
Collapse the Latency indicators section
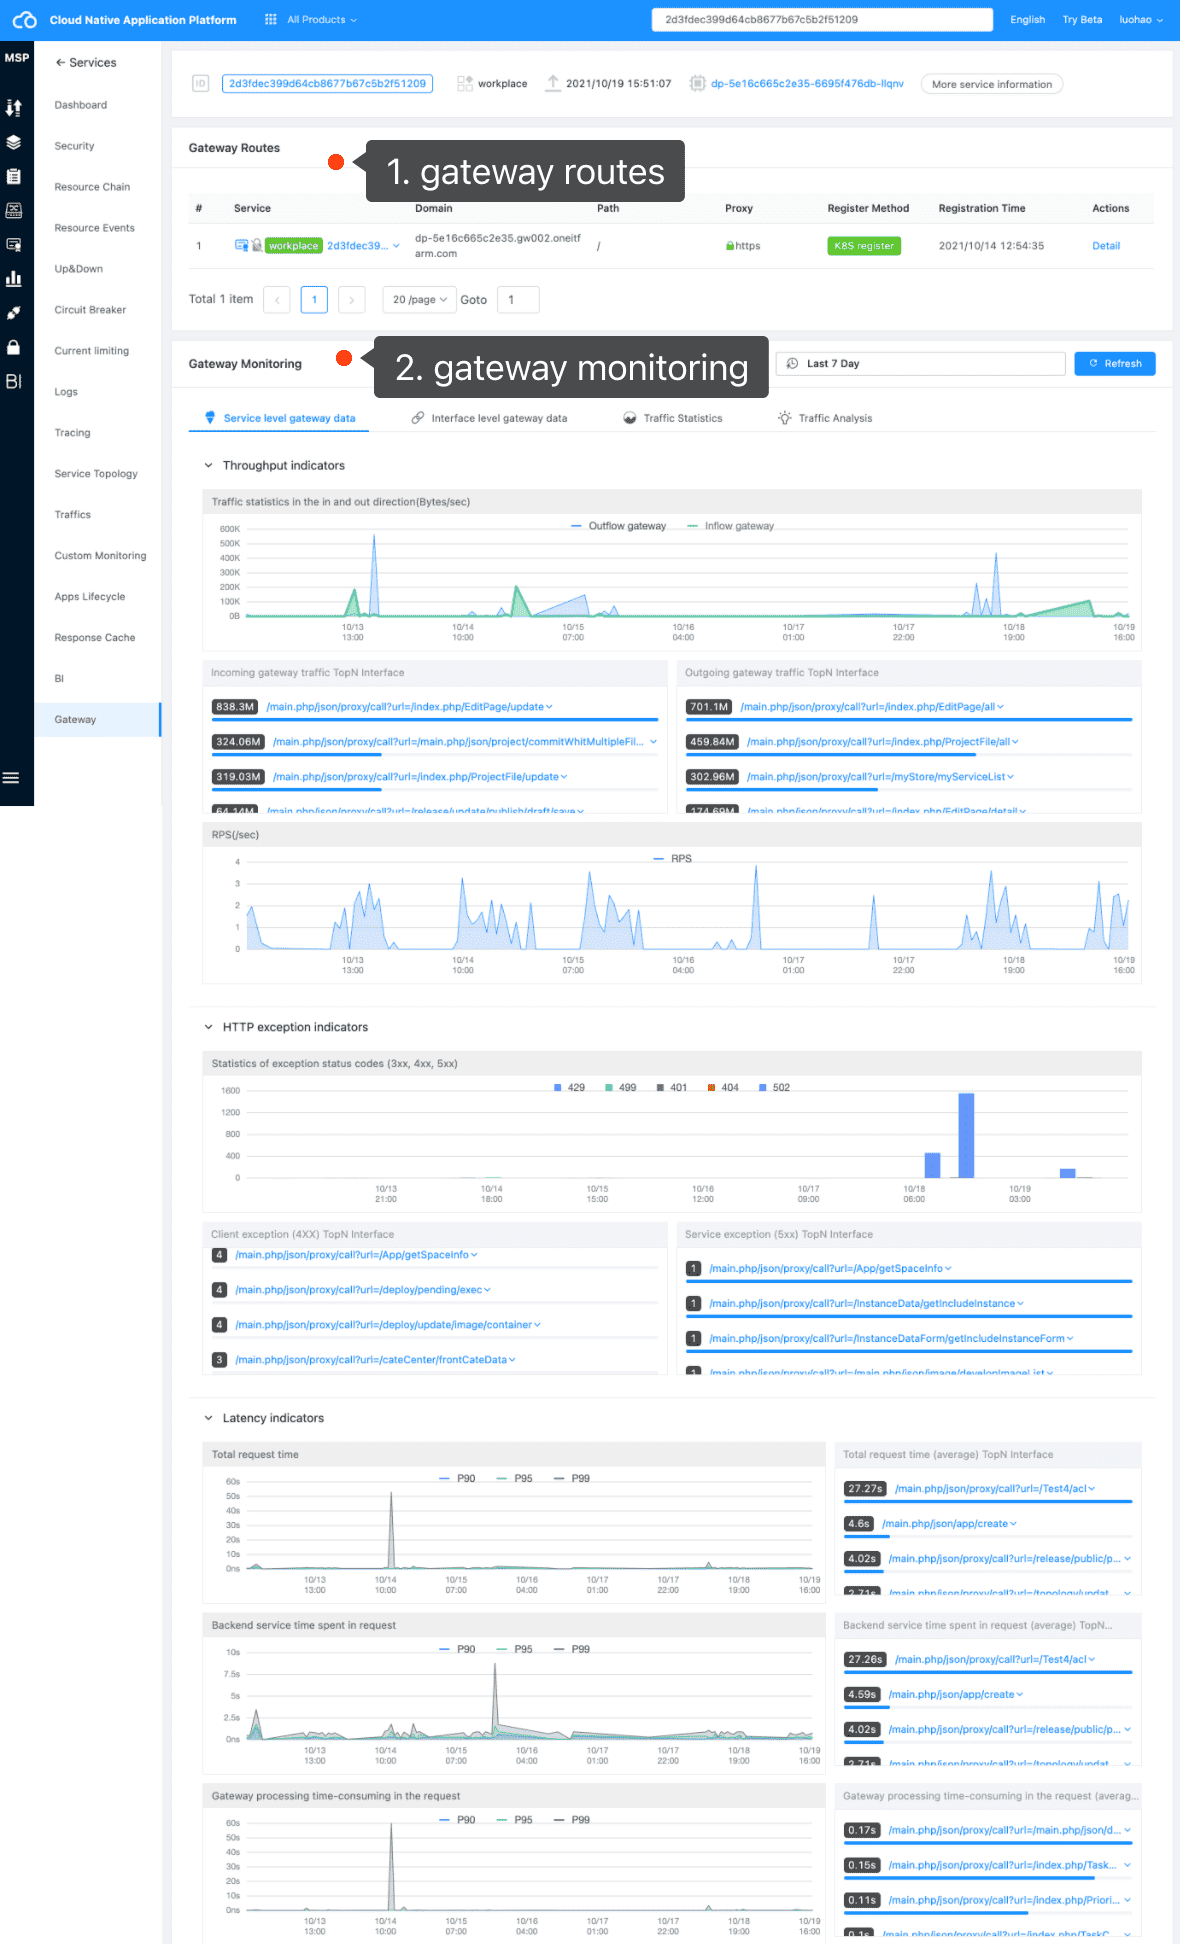pyautogui.click(x=208, y=1419)
